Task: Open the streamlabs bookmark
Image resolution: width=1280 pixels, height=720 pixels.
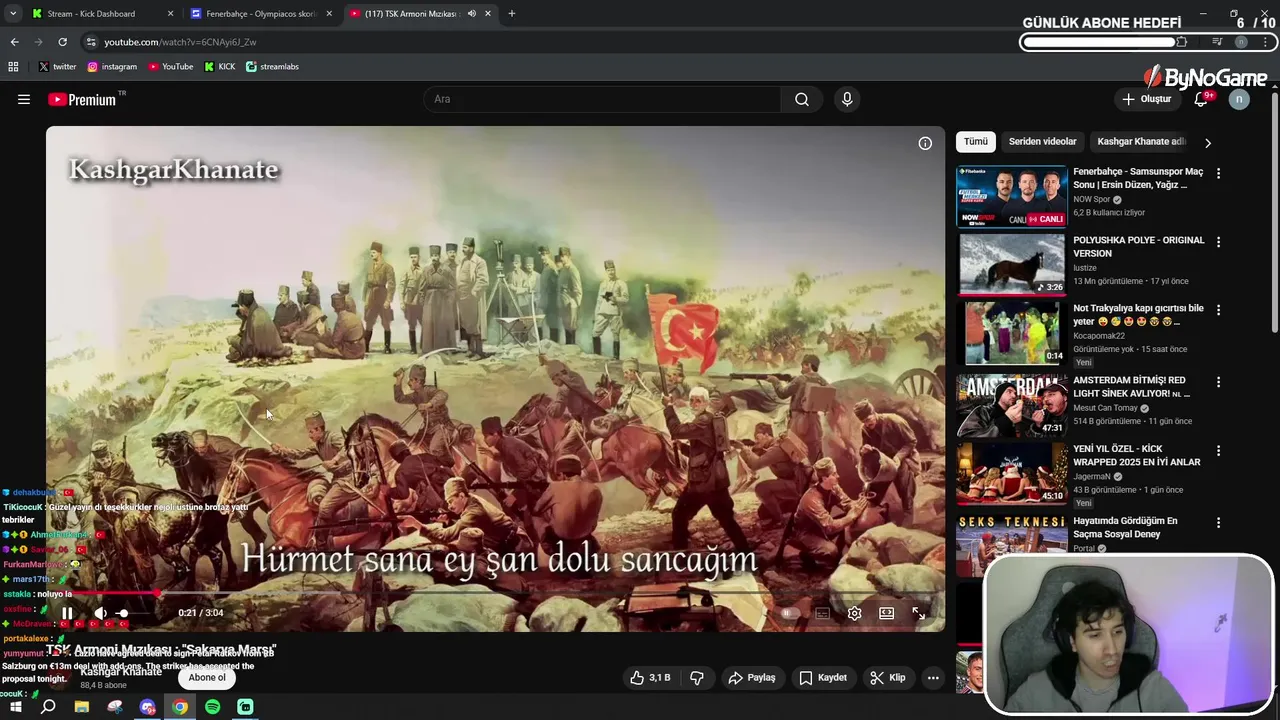Action: coord(272,67)
